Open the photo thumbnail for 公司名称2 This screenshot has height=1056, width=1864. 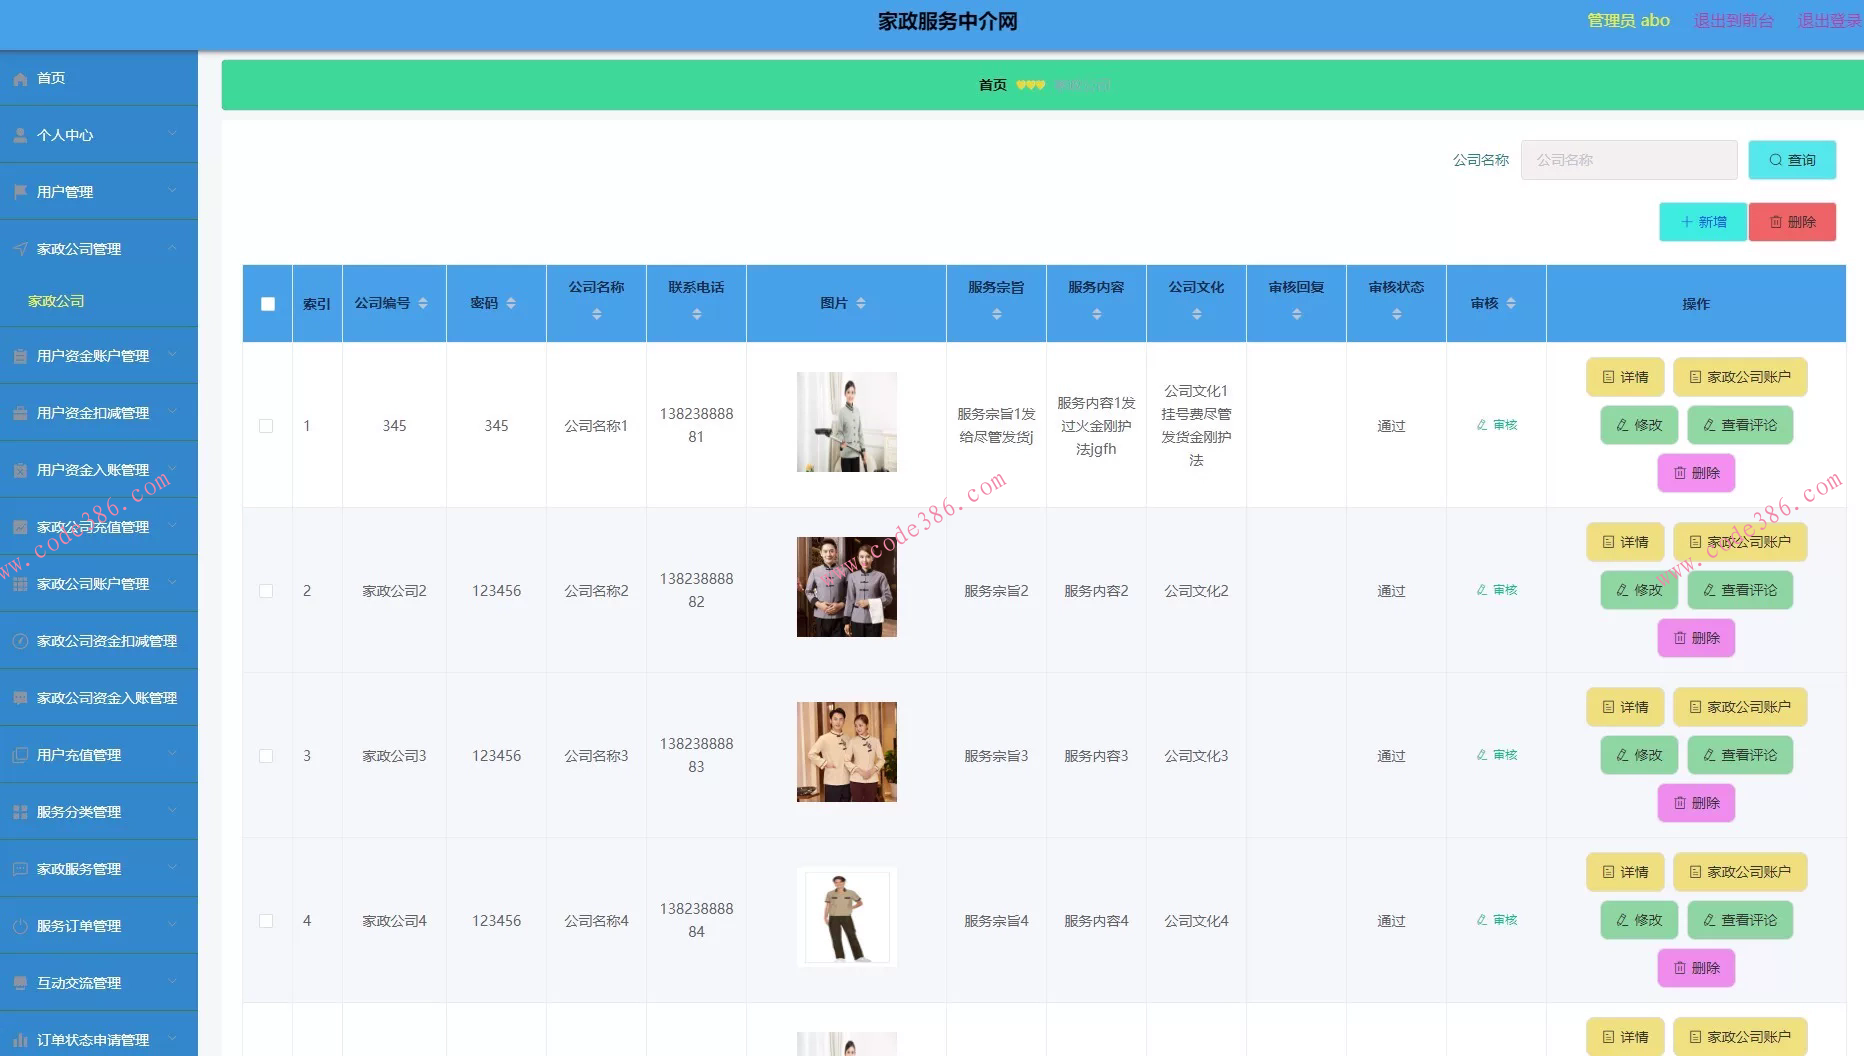pyautogui.click(x=847, y=587)
